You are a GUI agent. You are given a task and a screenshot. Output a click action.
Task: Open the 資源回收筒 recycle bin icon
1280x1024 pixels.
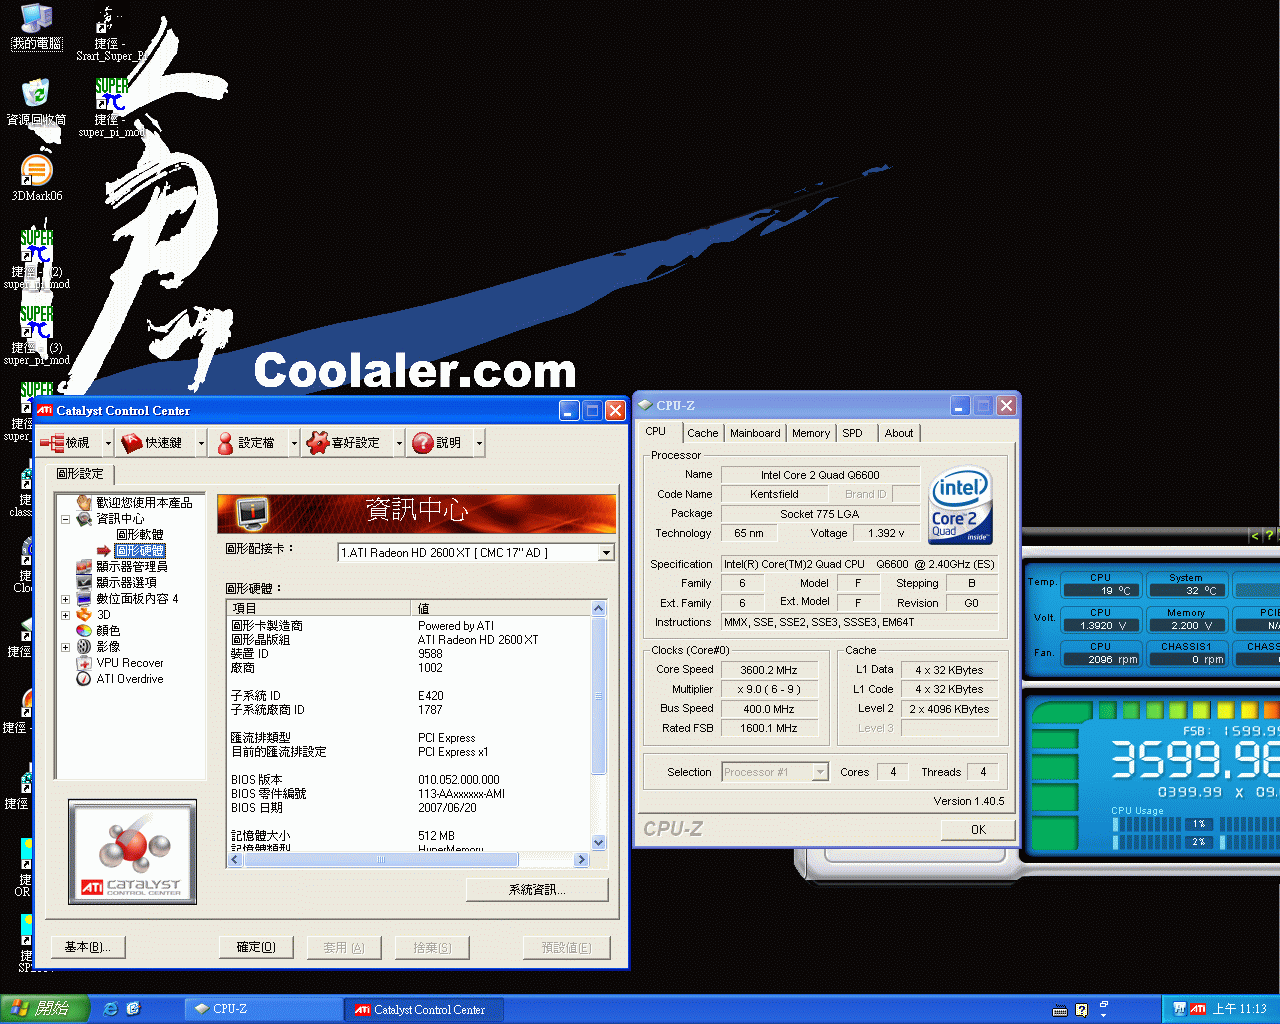point(36,101)
